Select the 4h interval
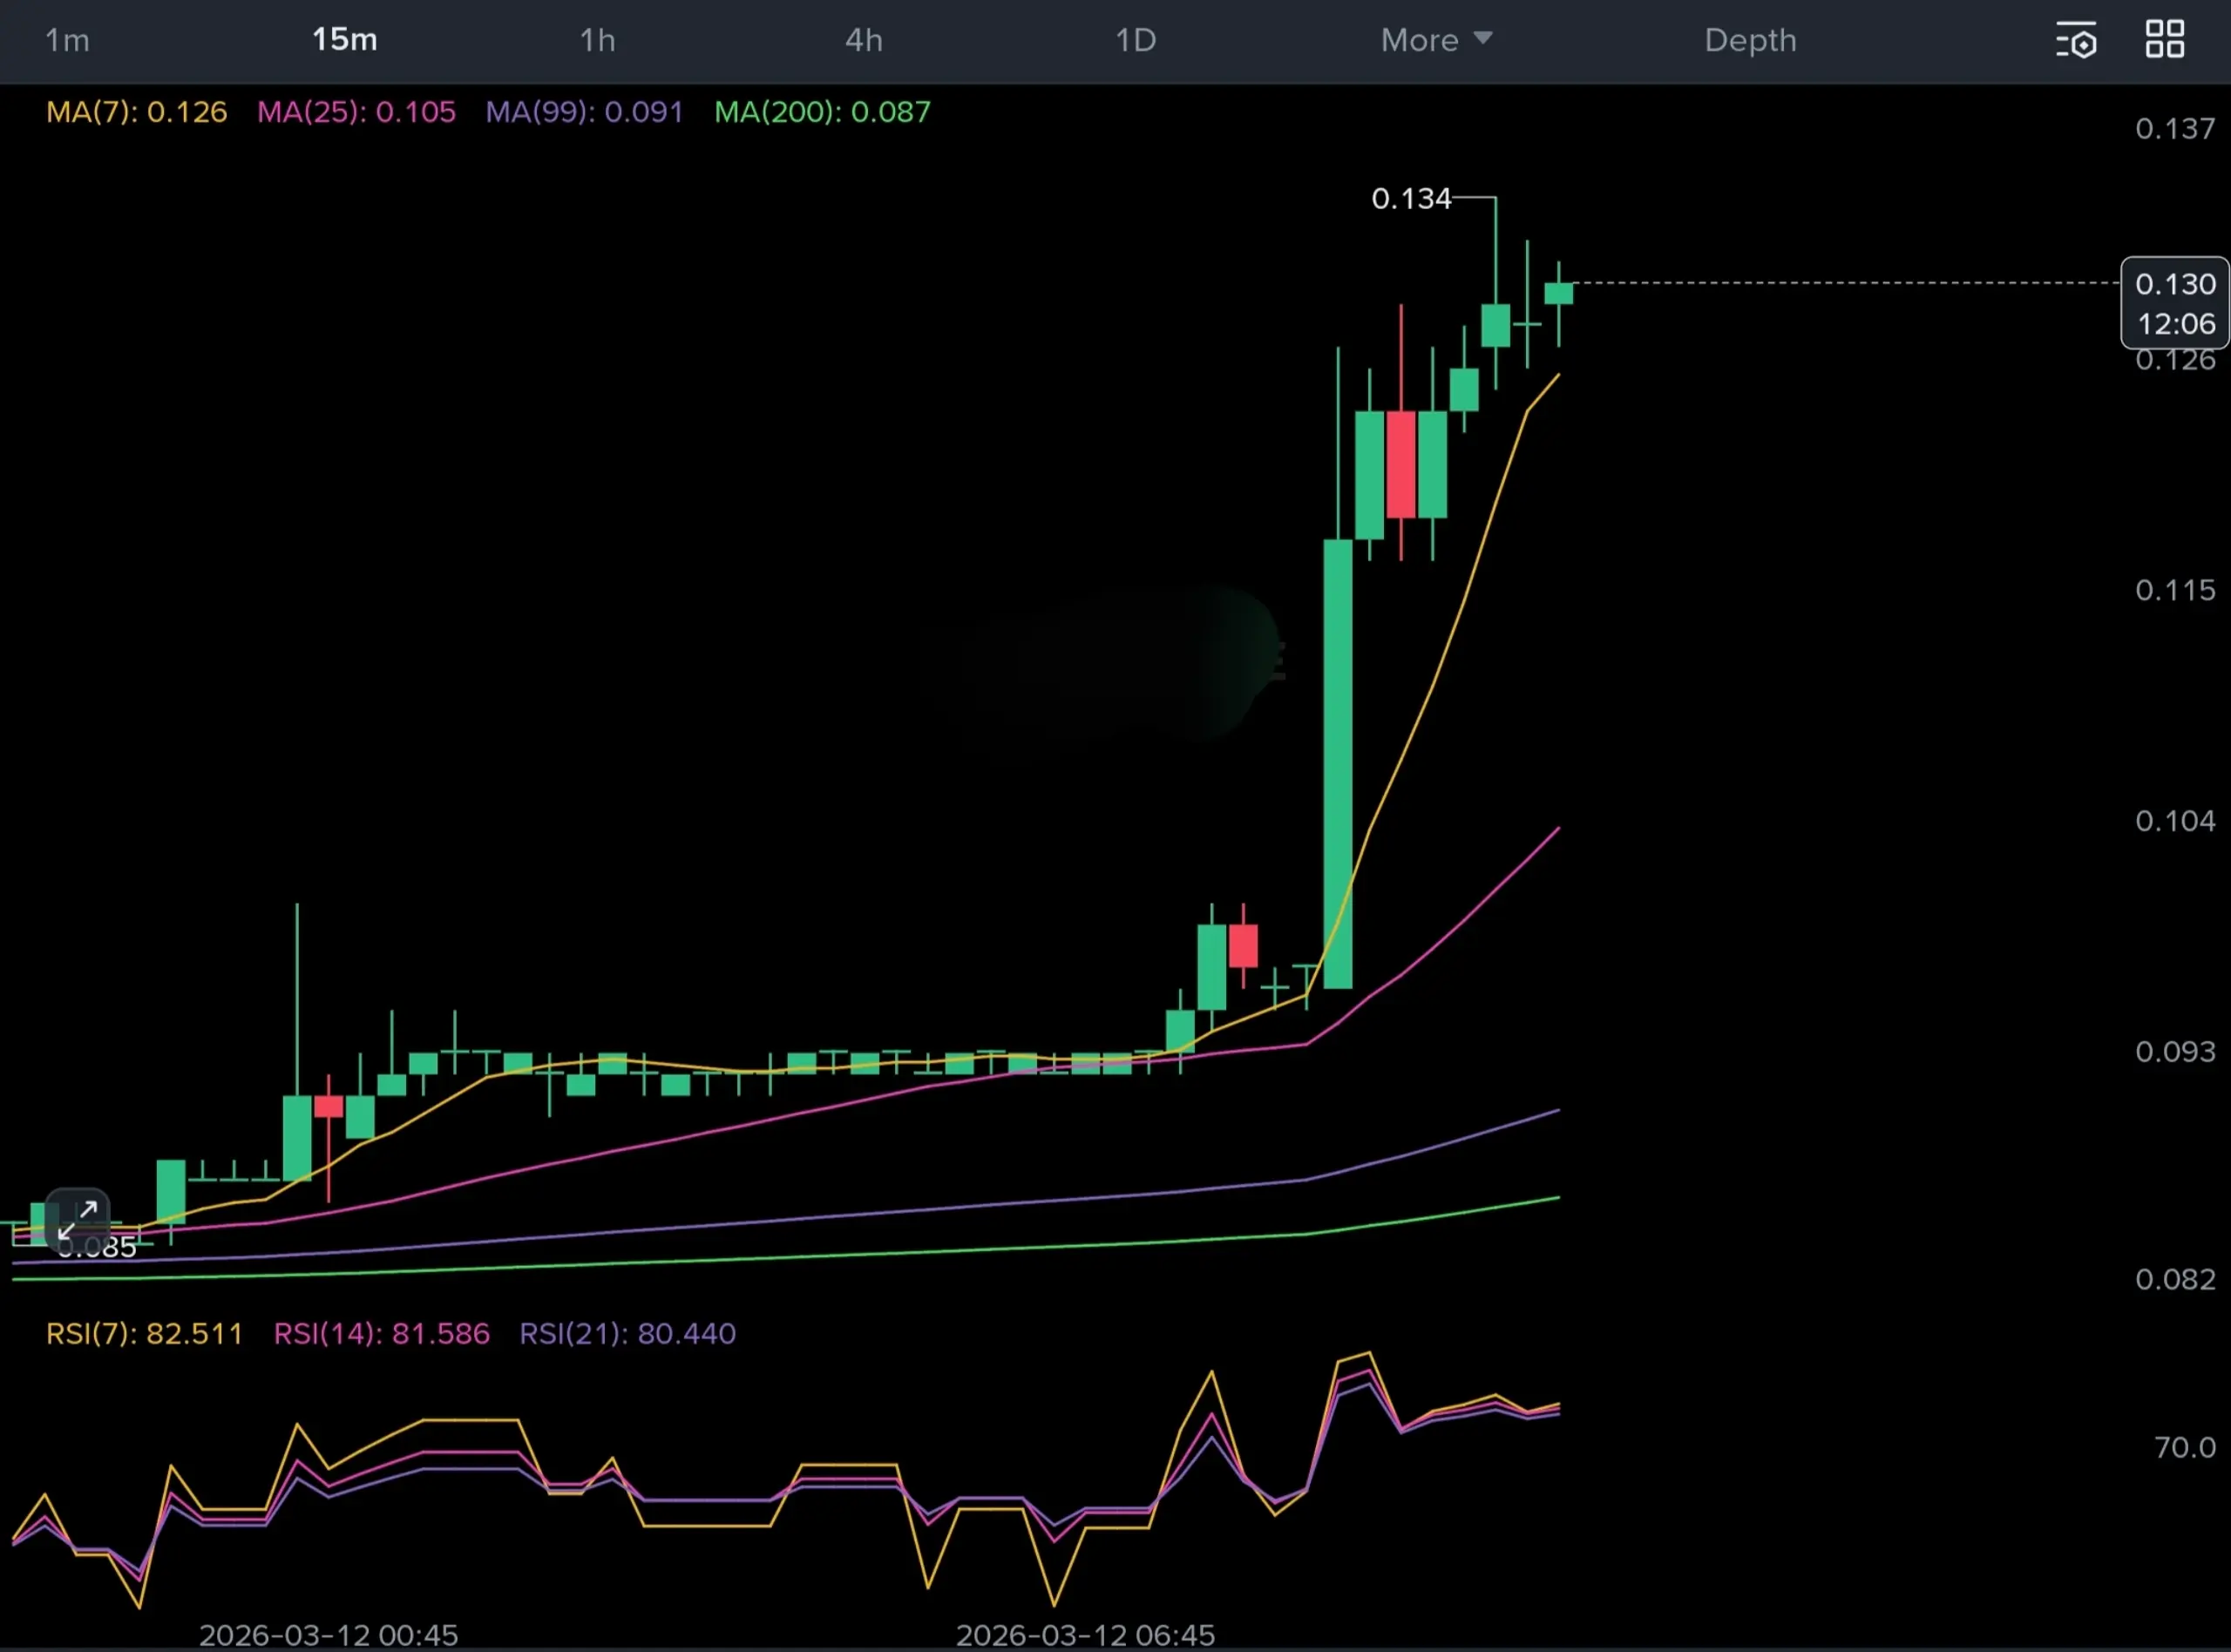The height and width of the screenshot is (1652, 2231). coord(863,40)
